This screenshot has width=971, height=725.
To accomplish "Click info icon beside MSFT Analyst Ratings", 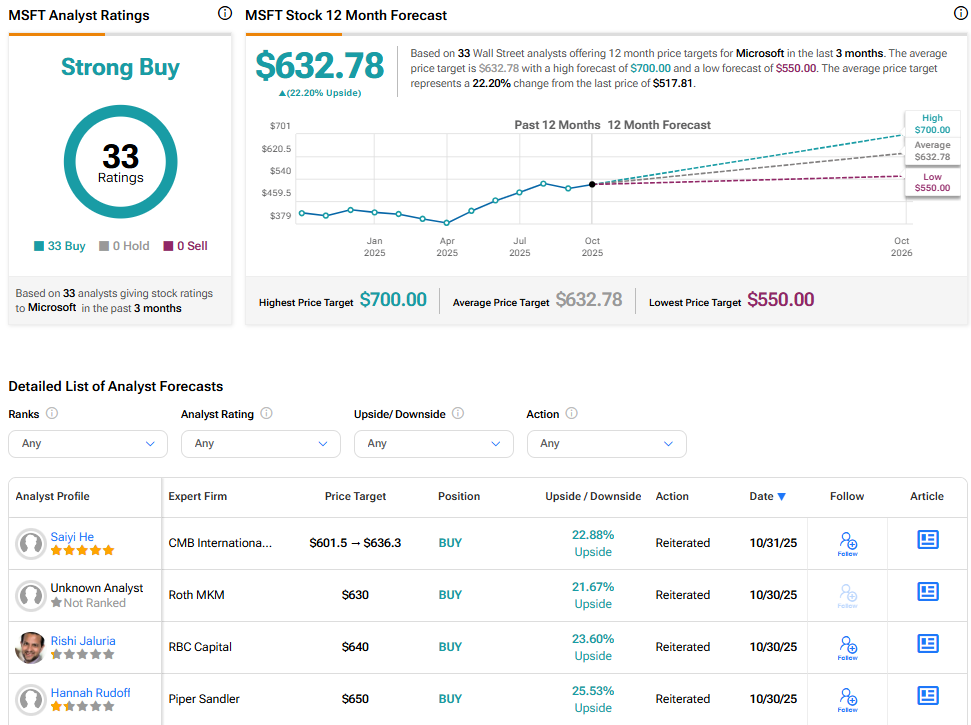I will [224, 14].
